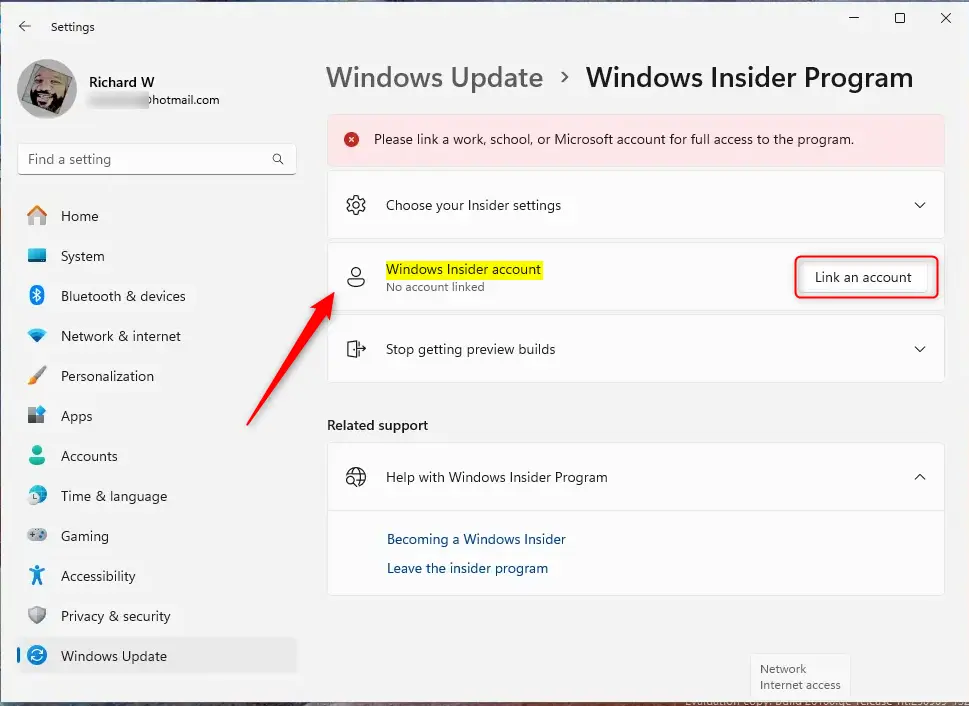This screenshot has width=969, height=706.
Task: Click the Help globe icon
Action: coord(356,477)
